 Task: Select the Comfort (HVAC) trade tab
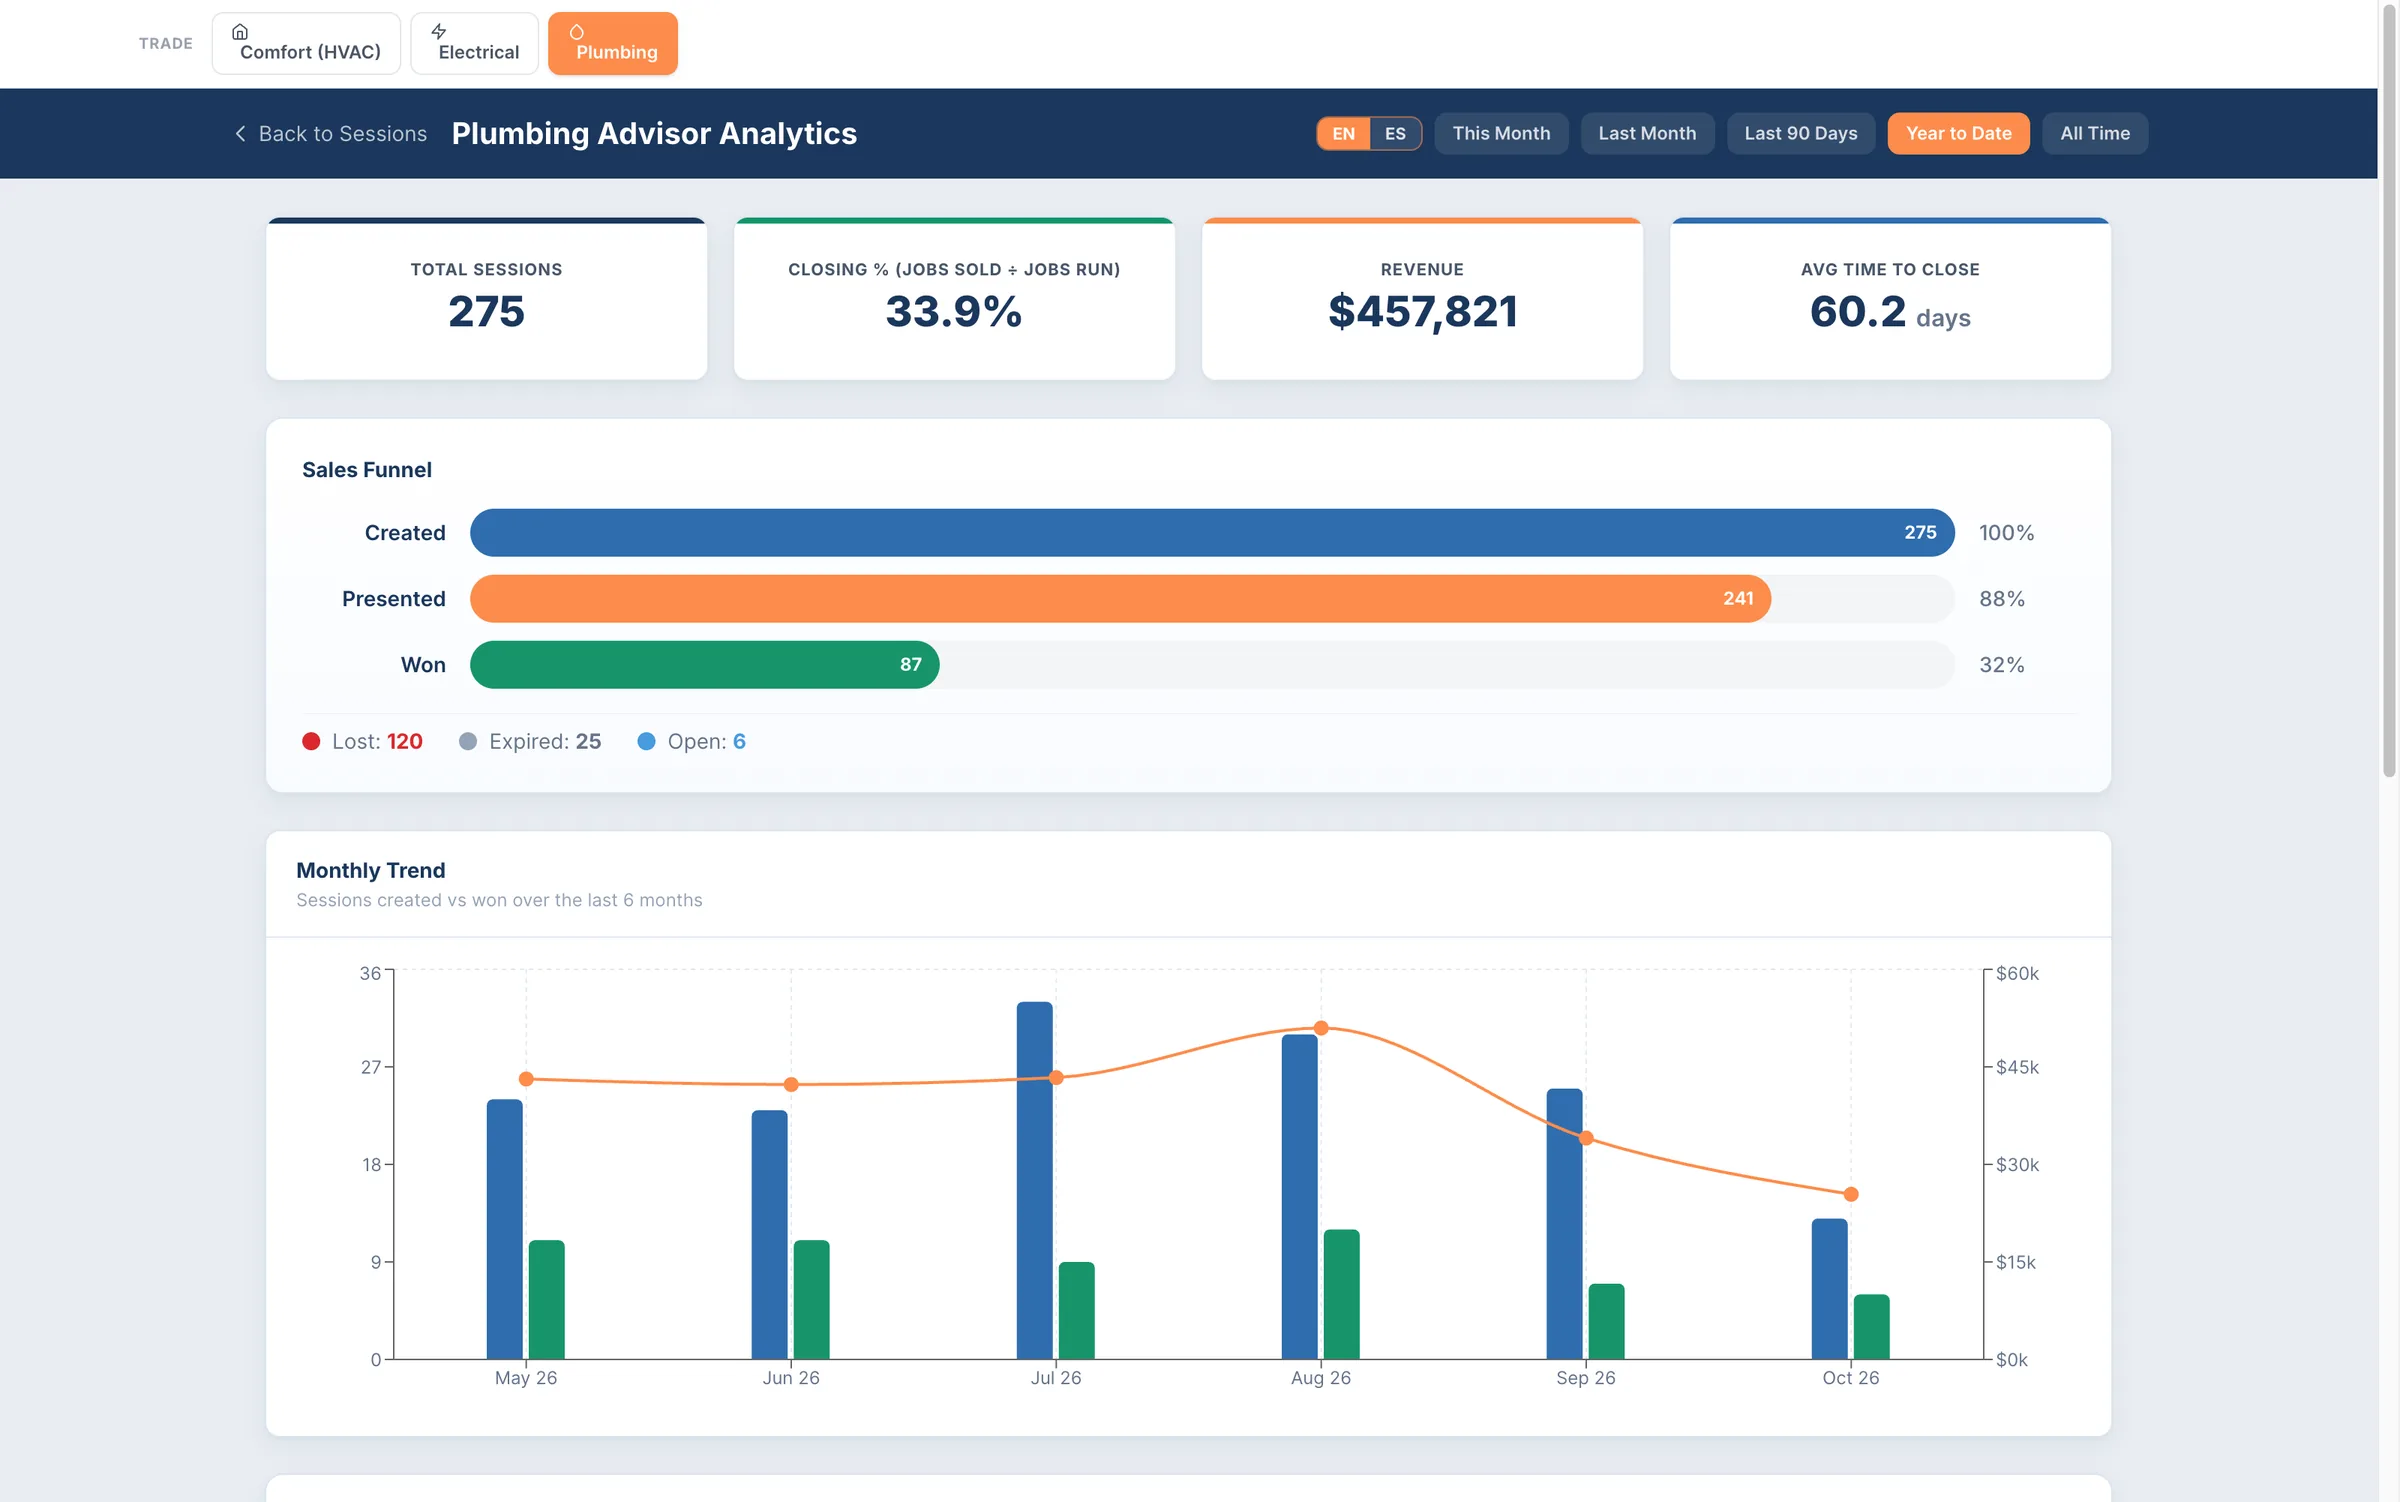[306, 43]
